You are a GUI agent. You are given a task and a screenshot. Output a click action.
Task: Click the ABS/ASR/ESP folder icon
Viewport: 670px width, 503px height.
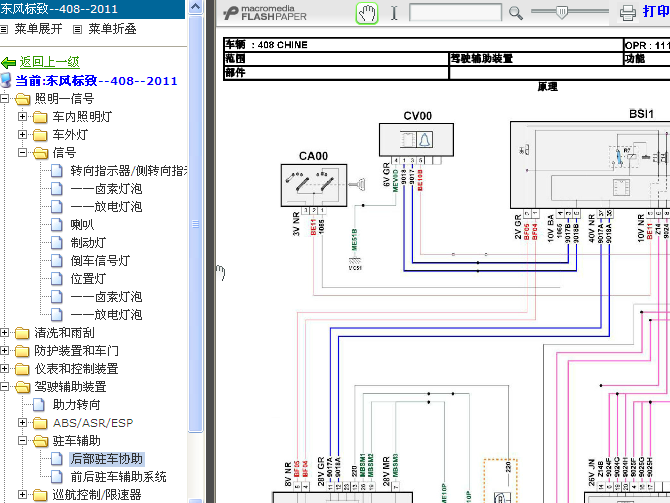(x=40, y=423)
